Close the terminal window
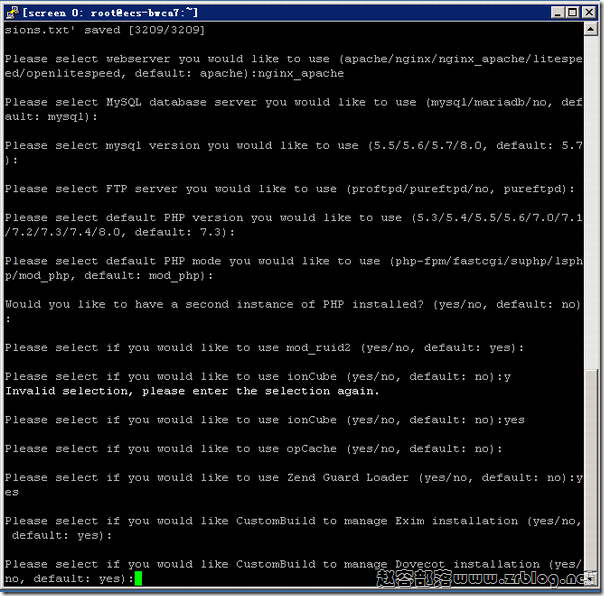Image resolution: width=604 pixels, height=596 pixels. pos(589,13)
